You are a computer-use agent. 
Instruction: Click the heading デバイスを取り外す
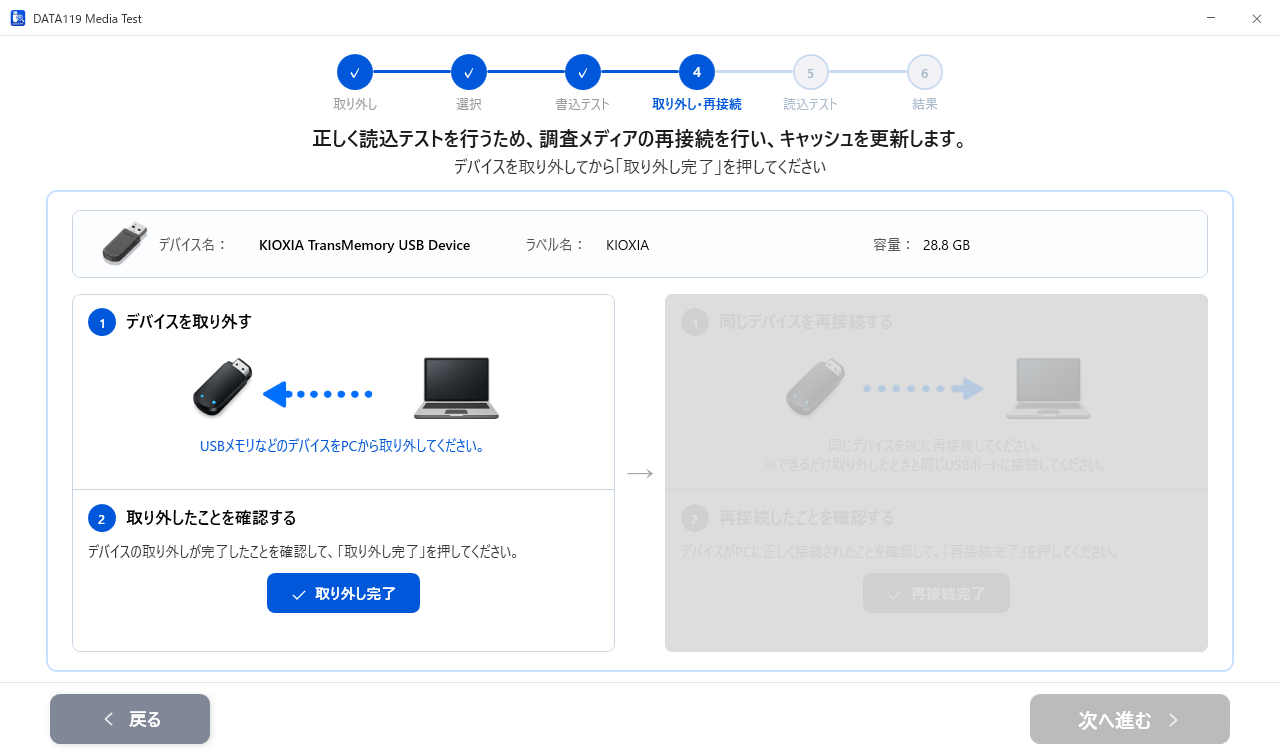click(188, 322)
